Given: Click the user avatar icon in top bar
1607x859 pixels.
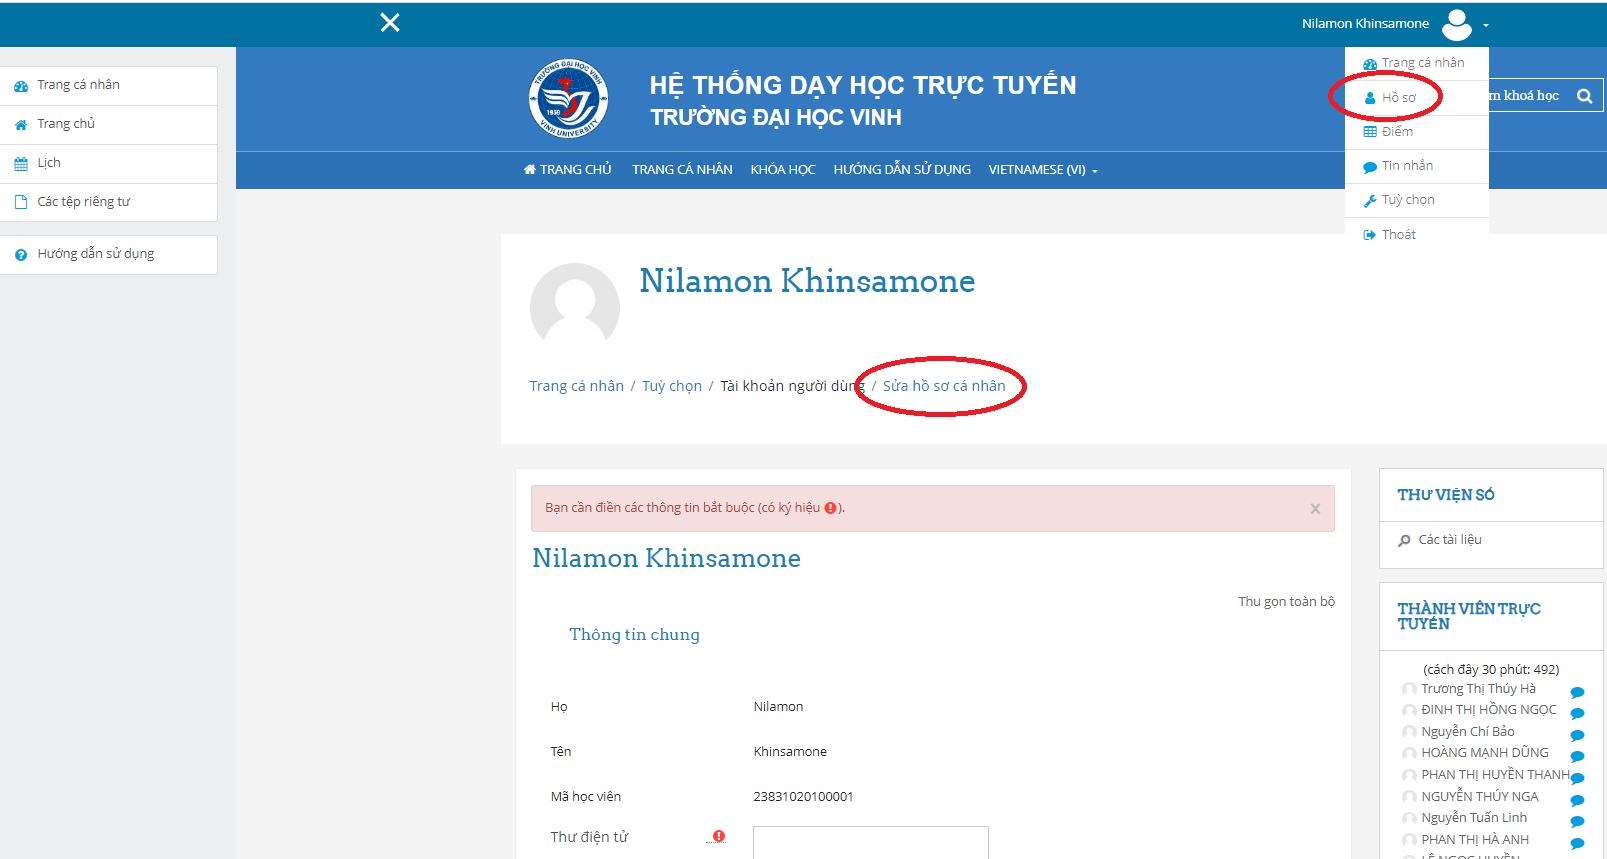Looking at the screenshot, I should click(x=1457, y=24).
